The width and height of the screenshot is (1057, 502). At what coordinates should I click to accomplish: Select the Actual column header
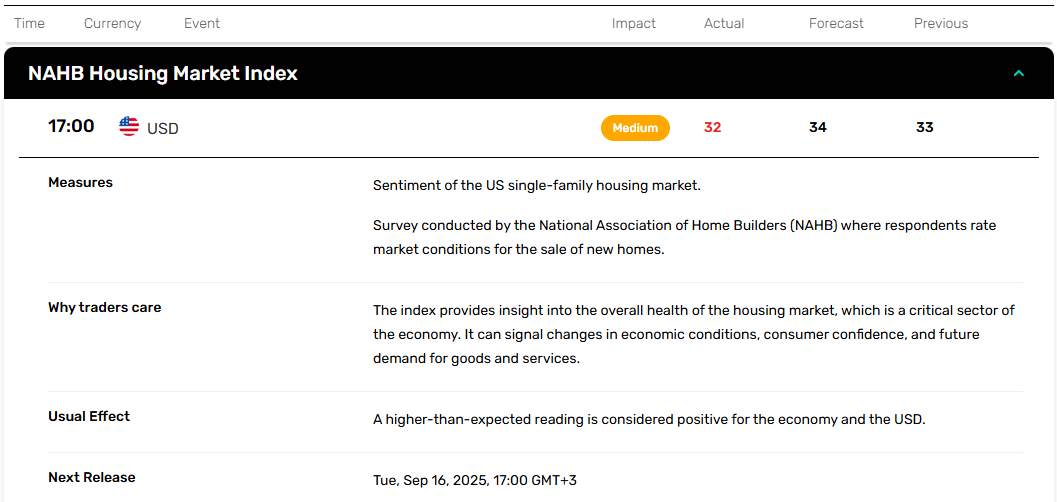(724, 24)
